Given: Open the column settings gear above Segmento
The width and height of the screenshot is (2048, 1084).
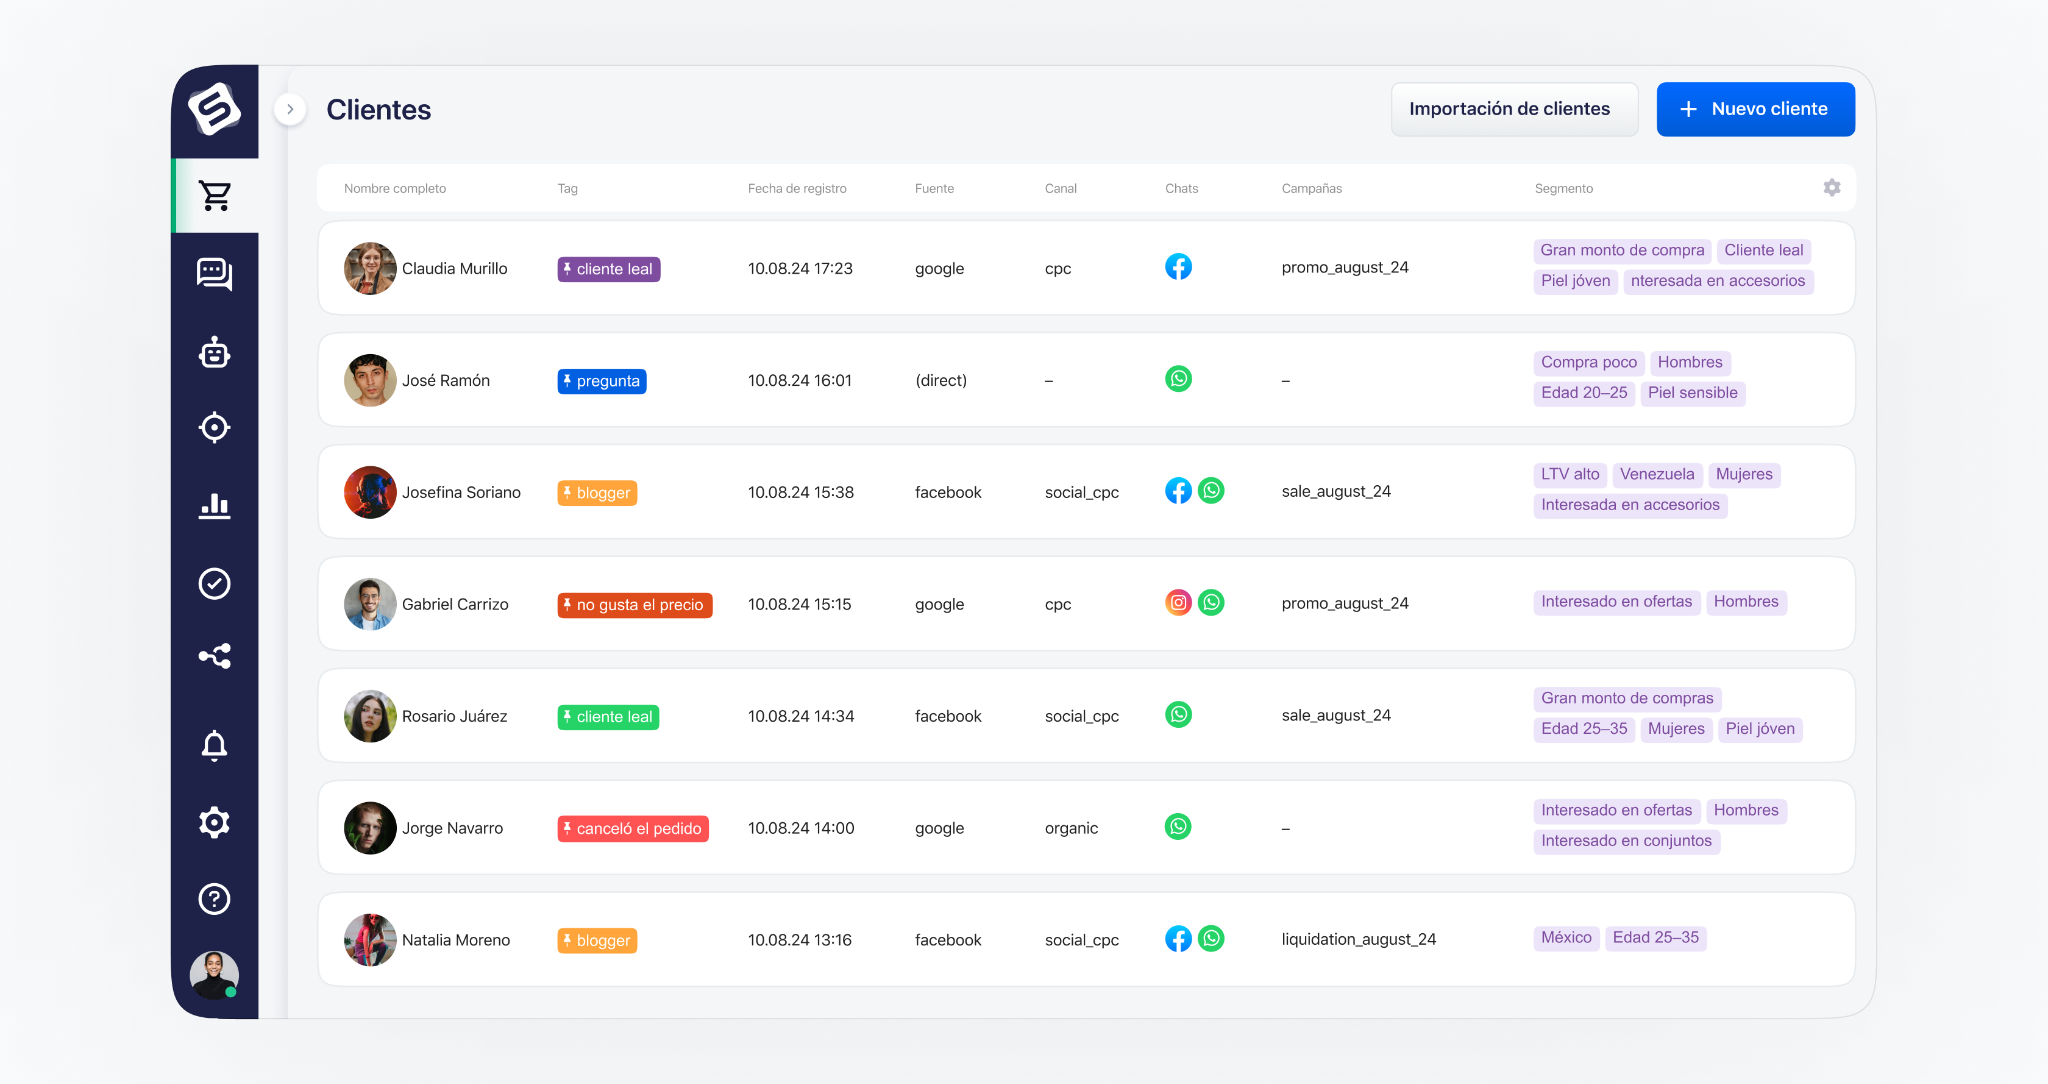Looking at the screenshot, I should pos(1832,187).
